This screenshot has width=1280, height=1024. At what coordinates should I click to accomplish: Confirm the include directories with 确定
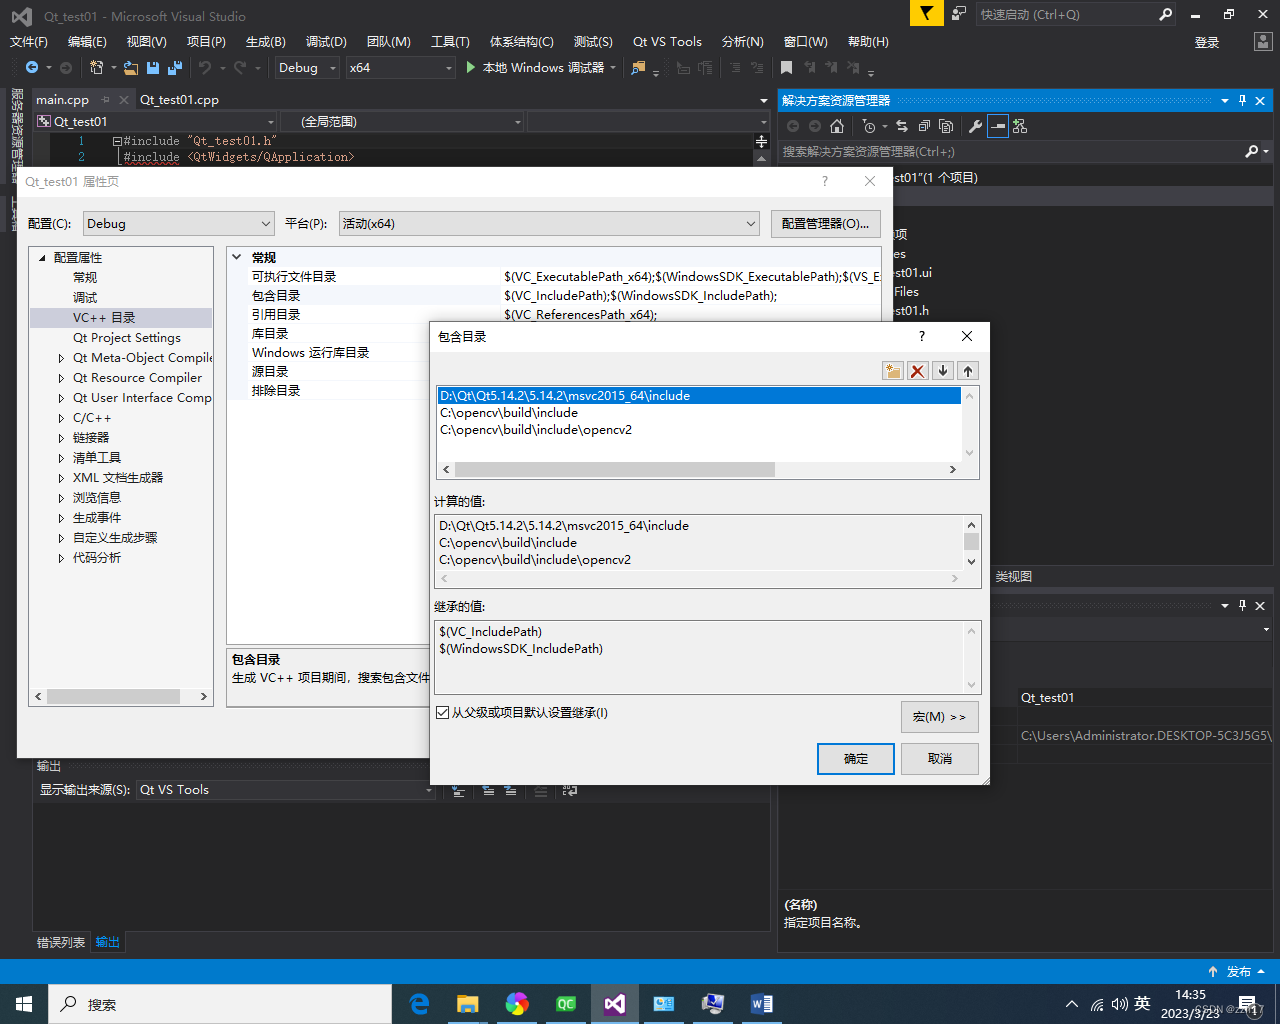pyautogui.click(x=855, y=759)
